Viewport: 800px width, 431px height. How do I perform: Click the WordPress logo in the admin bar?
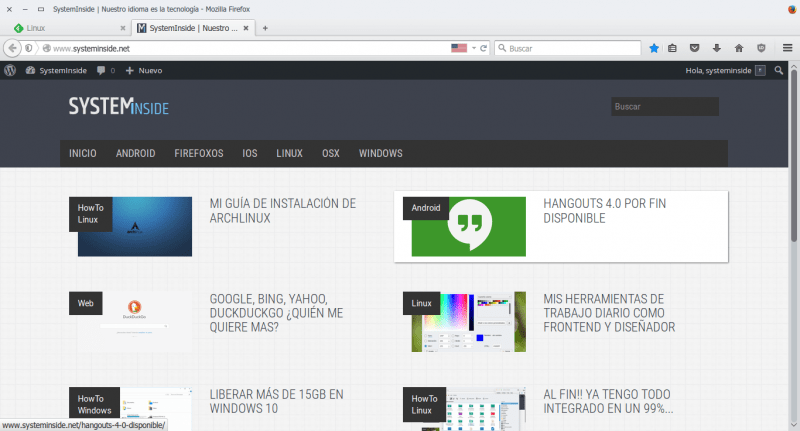tap(10, 70)
